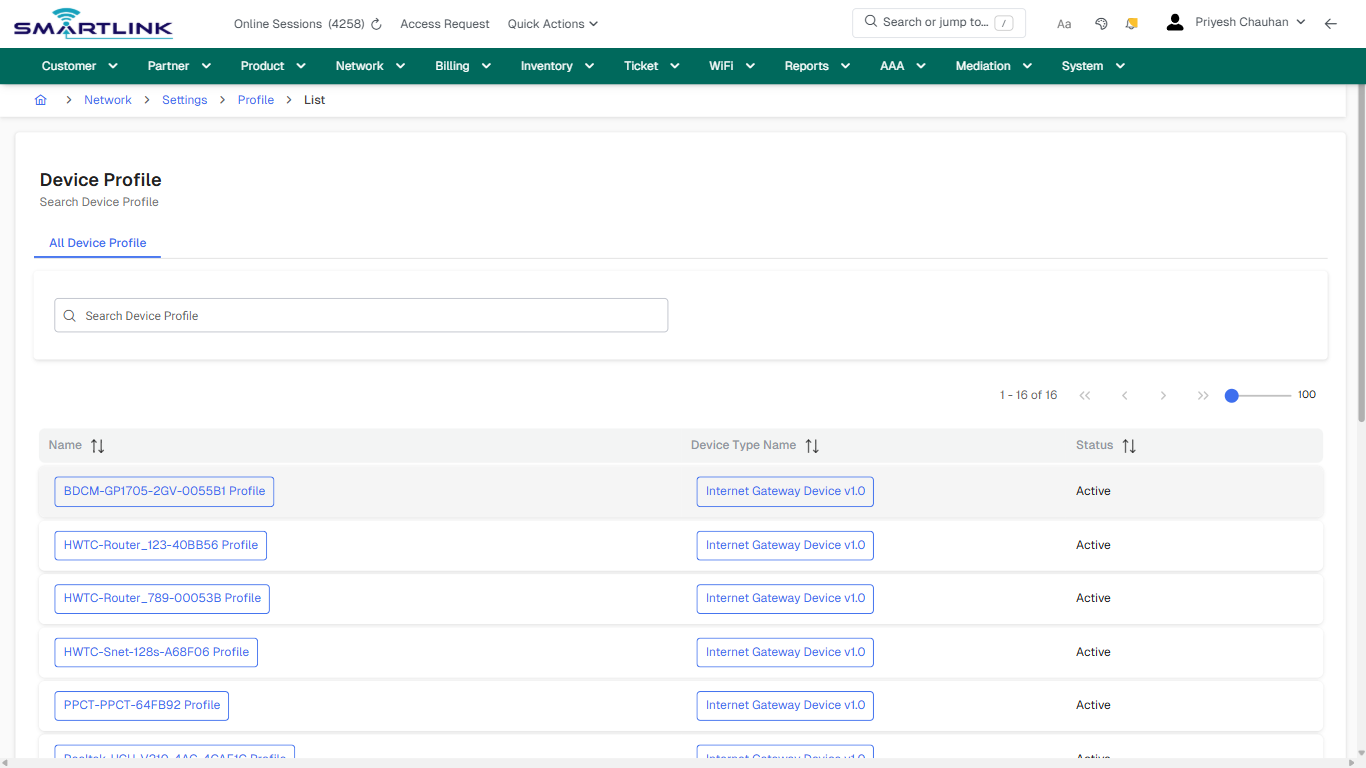Click the user profile avatar icon
The width and height of the screenshot is (1366, 768).
[1174, 21]
